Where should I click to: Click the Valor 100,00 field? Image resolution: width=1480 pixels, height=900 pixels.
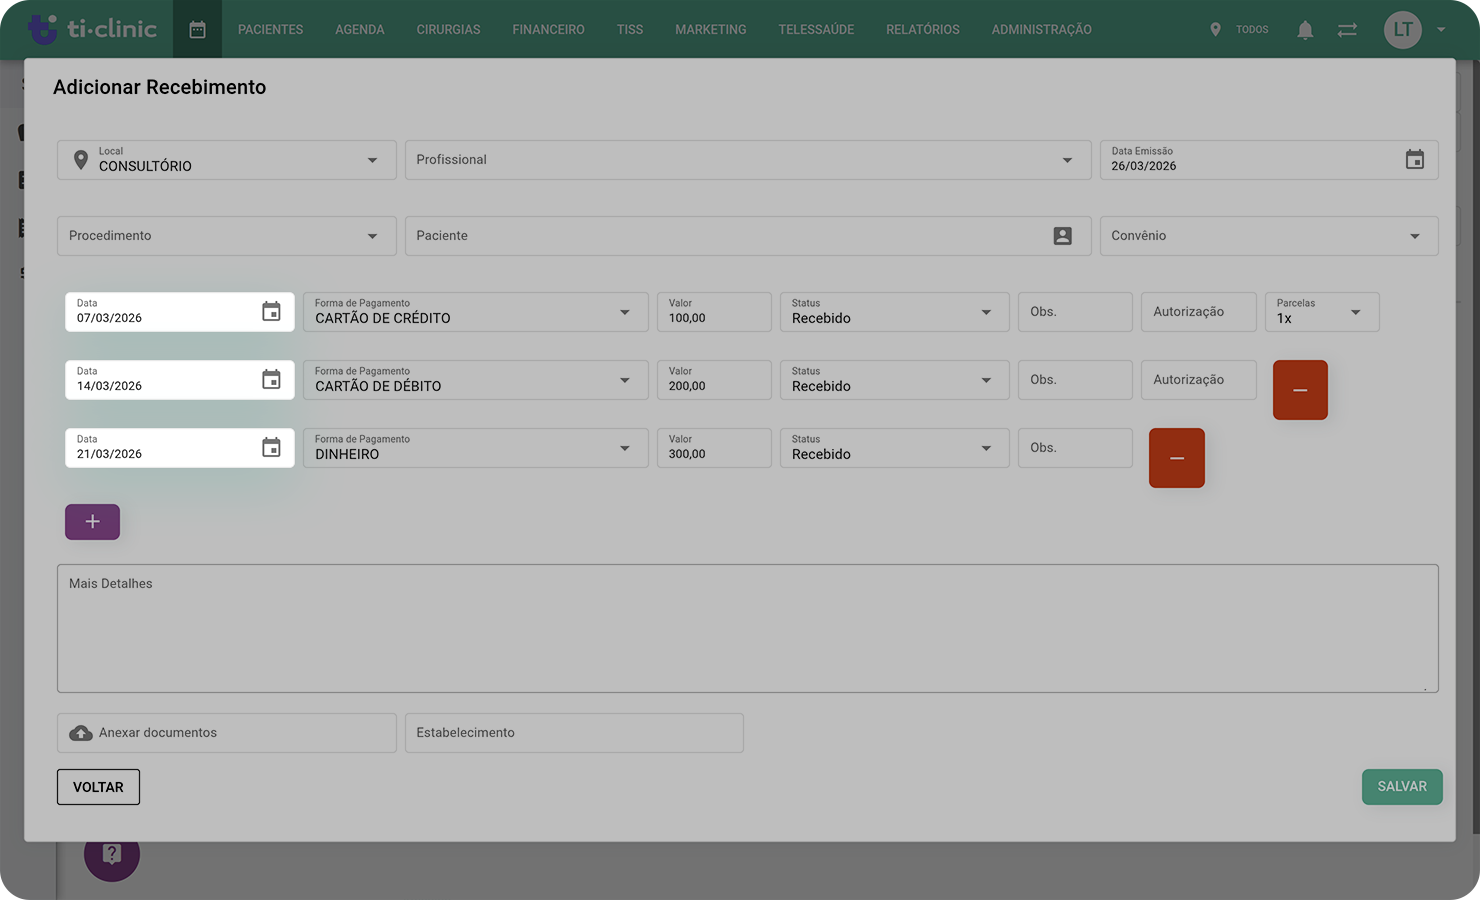click(714, 312)
